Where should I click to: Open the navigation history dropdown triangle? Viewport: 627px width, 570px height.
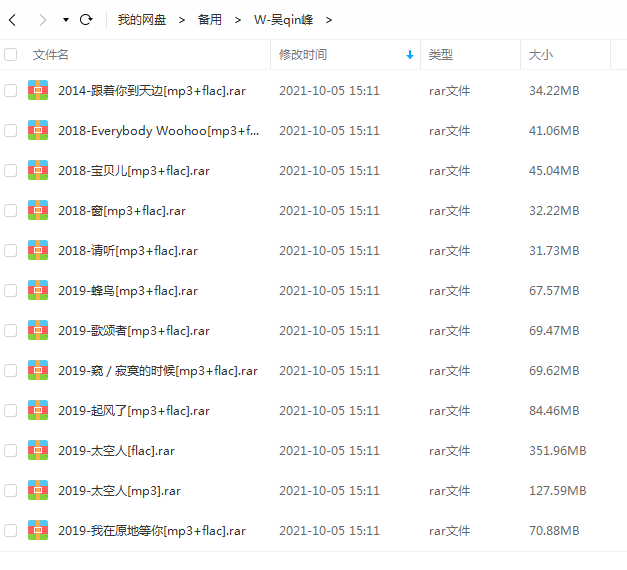(x=66, y=20)
